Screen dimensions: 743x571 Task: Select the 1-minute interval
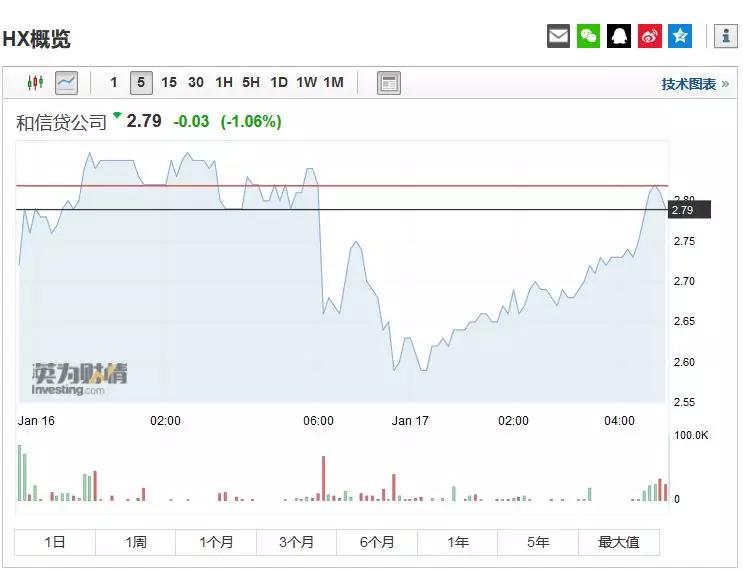coord(114,83)
